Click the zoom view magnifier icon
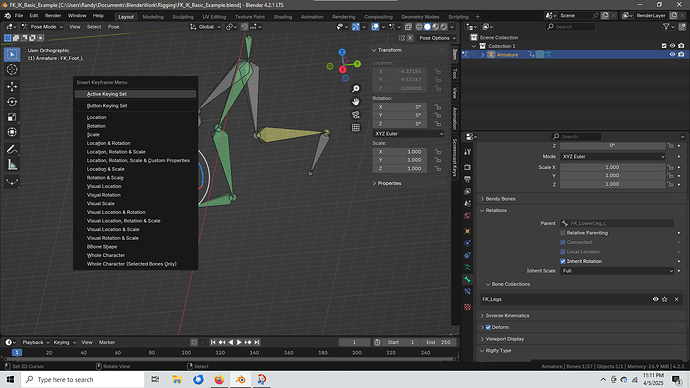 click(356, 89)
